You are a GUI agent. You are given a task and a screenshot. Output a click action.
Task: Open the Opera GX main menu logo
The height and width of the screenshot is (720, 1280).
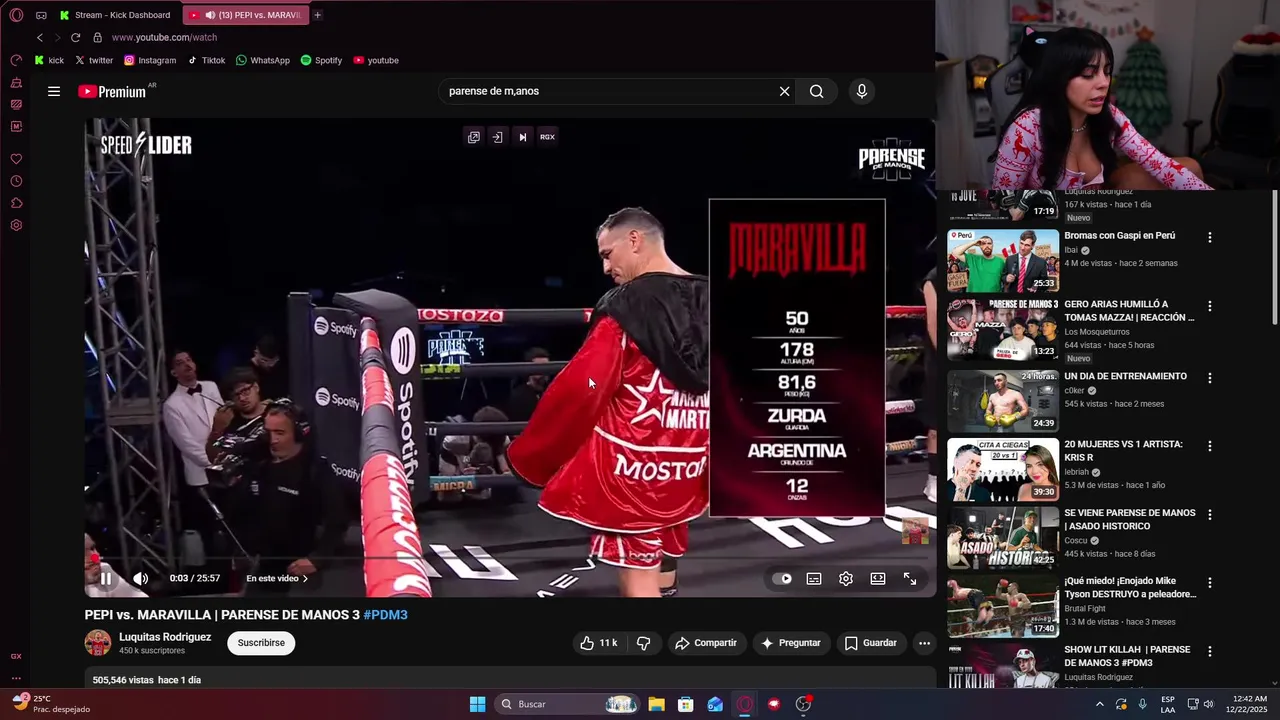tap(16, 15)
